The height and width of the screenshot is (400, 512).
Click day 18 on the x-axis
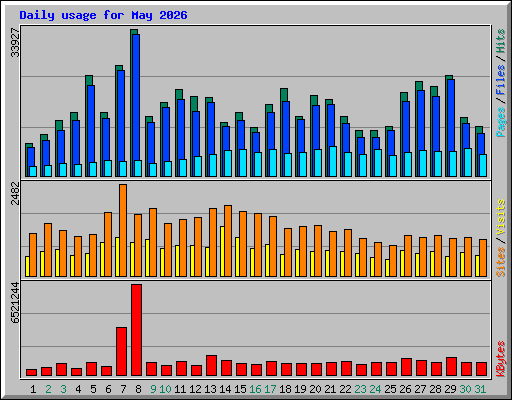pyautogui.click(x=285, y=389)
